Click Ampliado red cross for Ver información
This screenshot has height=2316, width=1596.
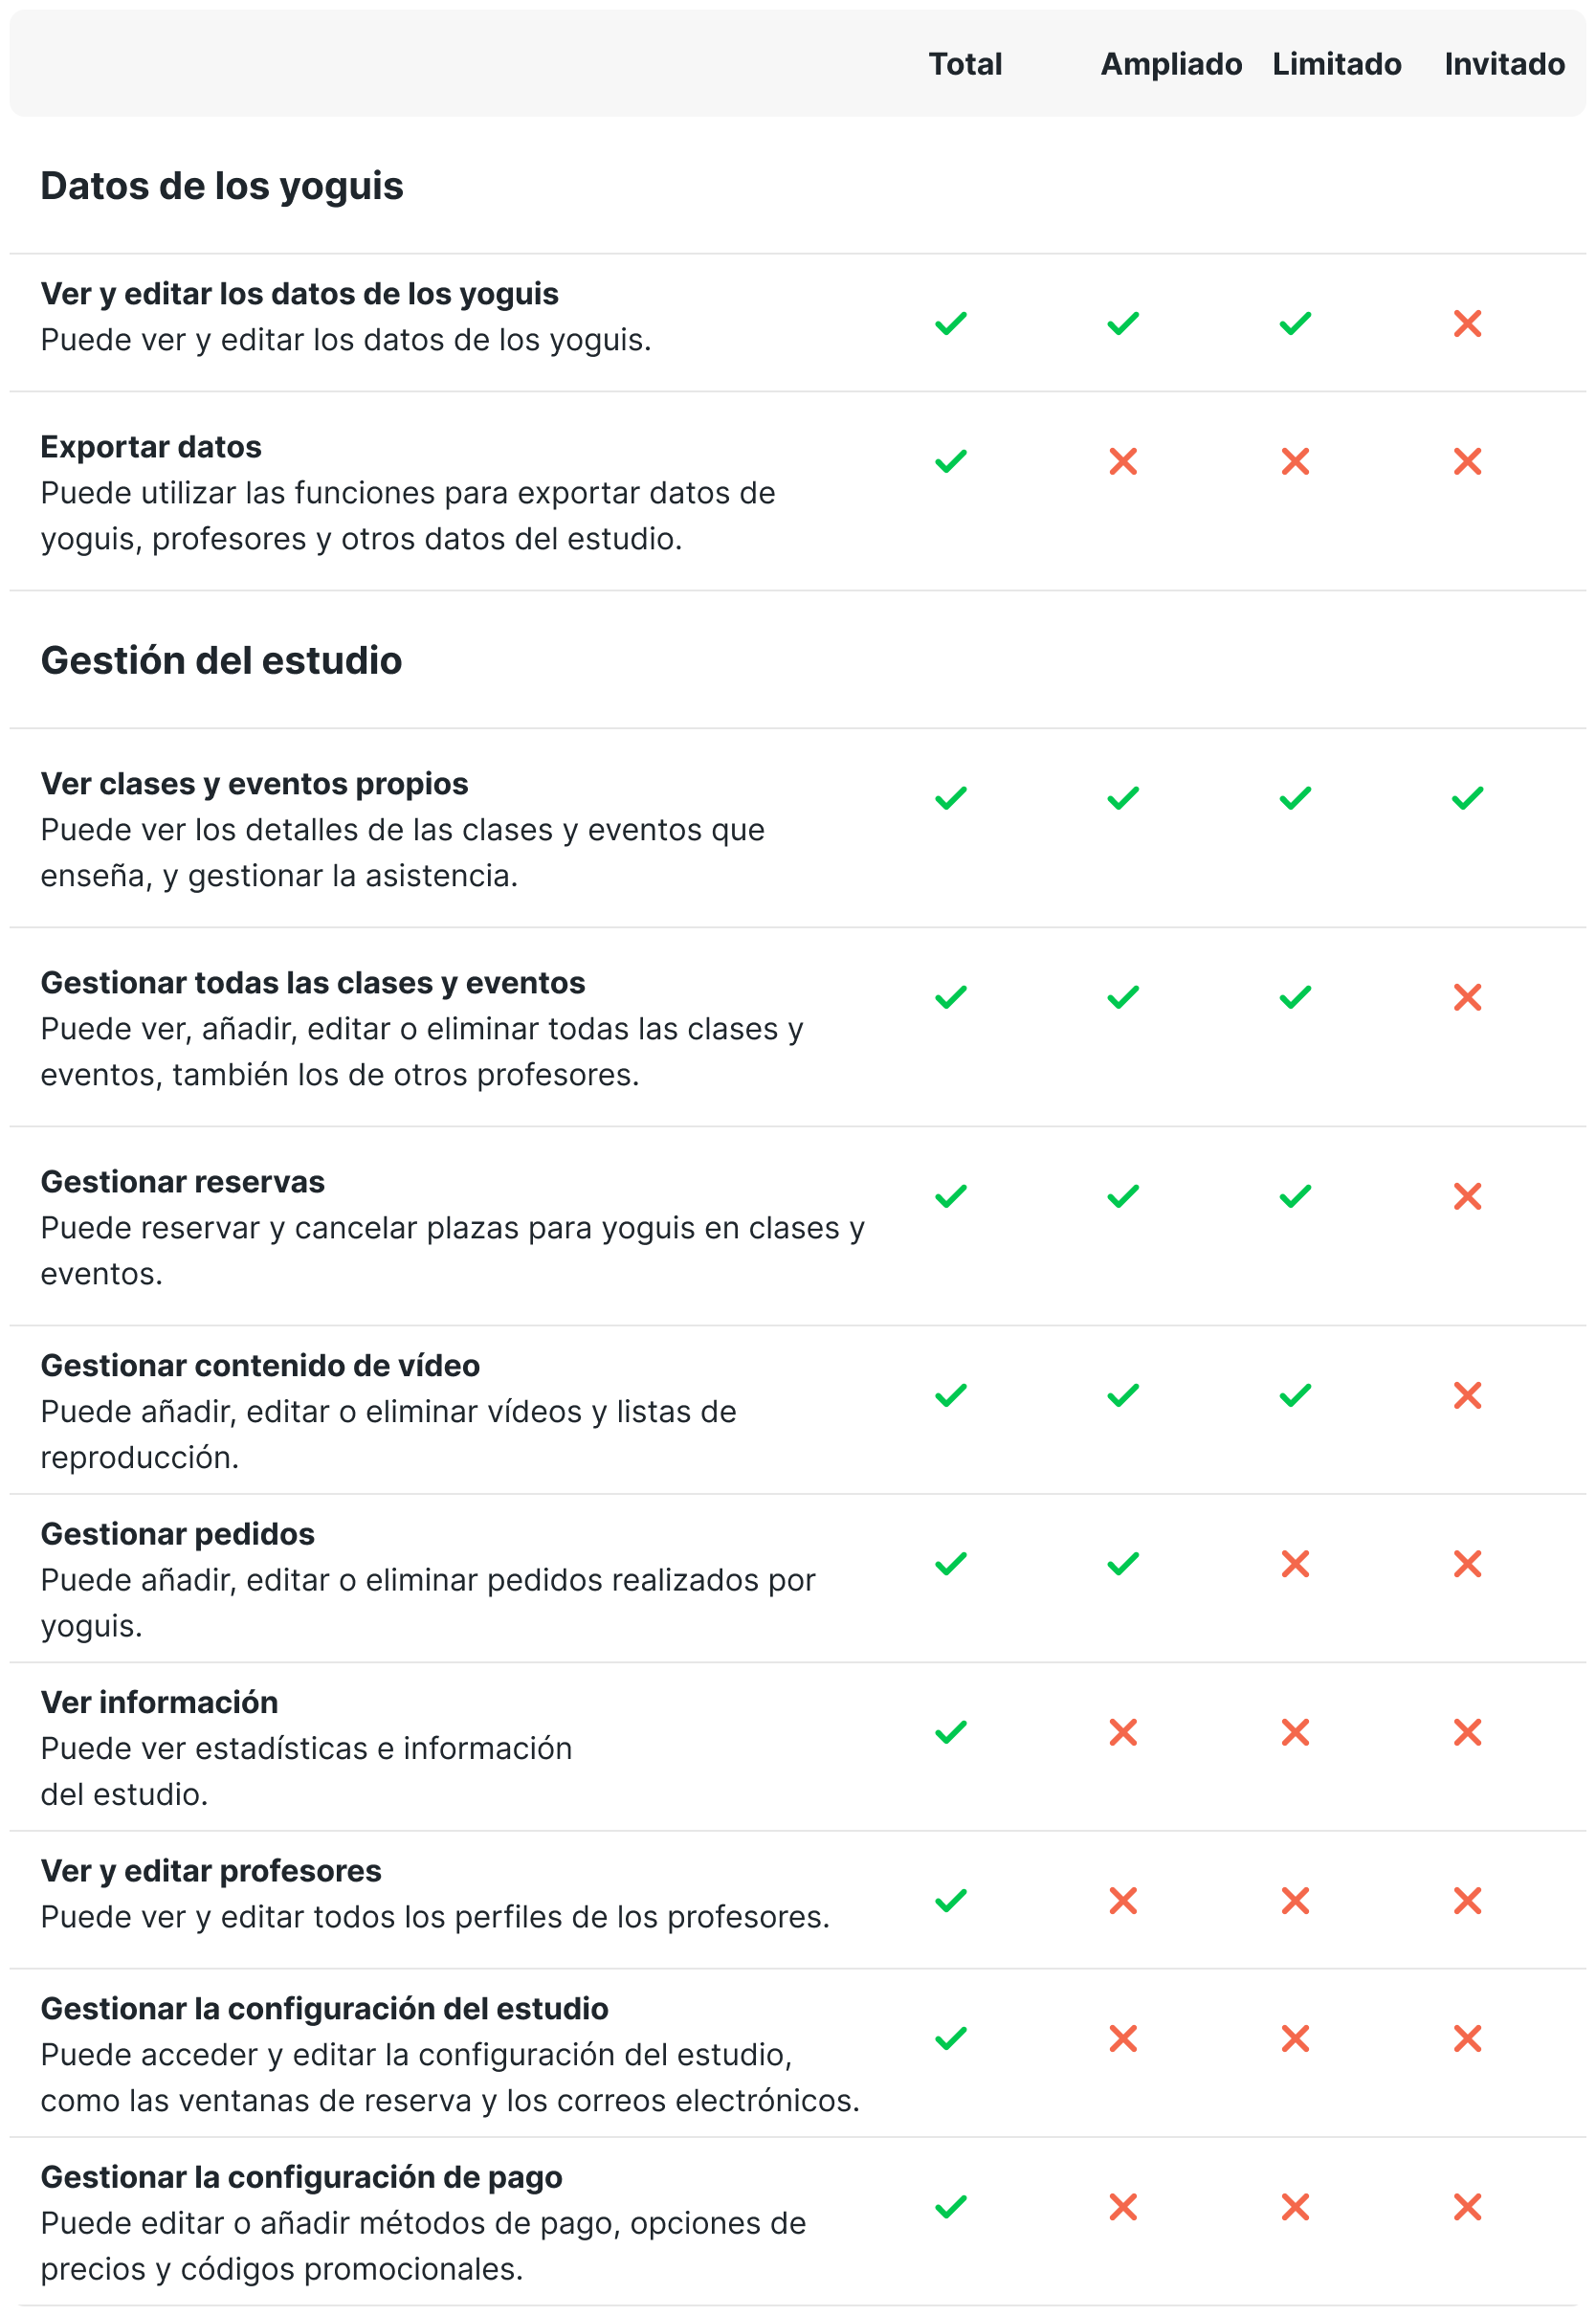click(x=1123, y=1732)
